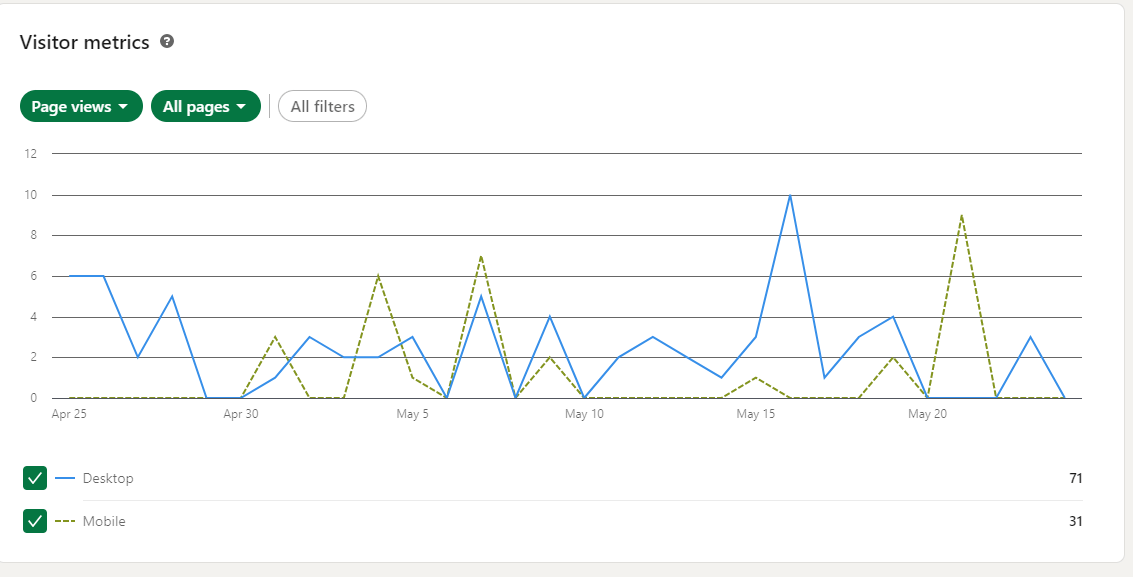
Task: Click the Desktop total of 71
Action: click(x=1075, y=477)
